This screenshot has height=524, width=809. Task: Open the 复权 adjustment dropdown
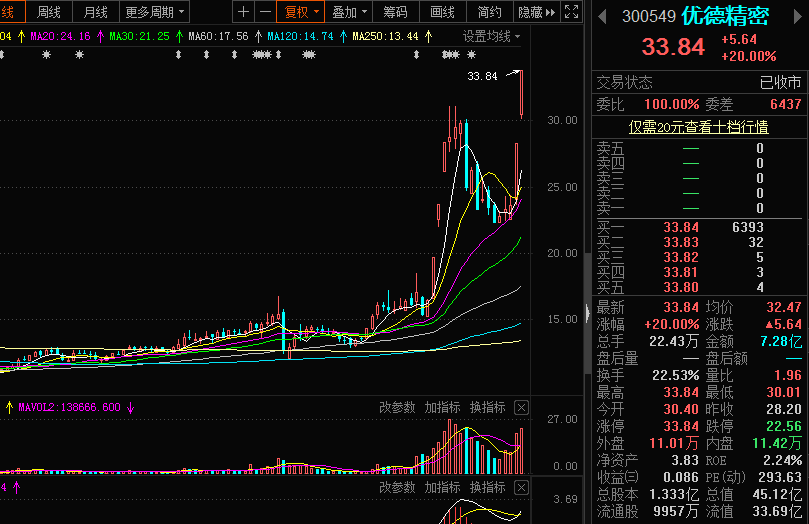[300, 12]
